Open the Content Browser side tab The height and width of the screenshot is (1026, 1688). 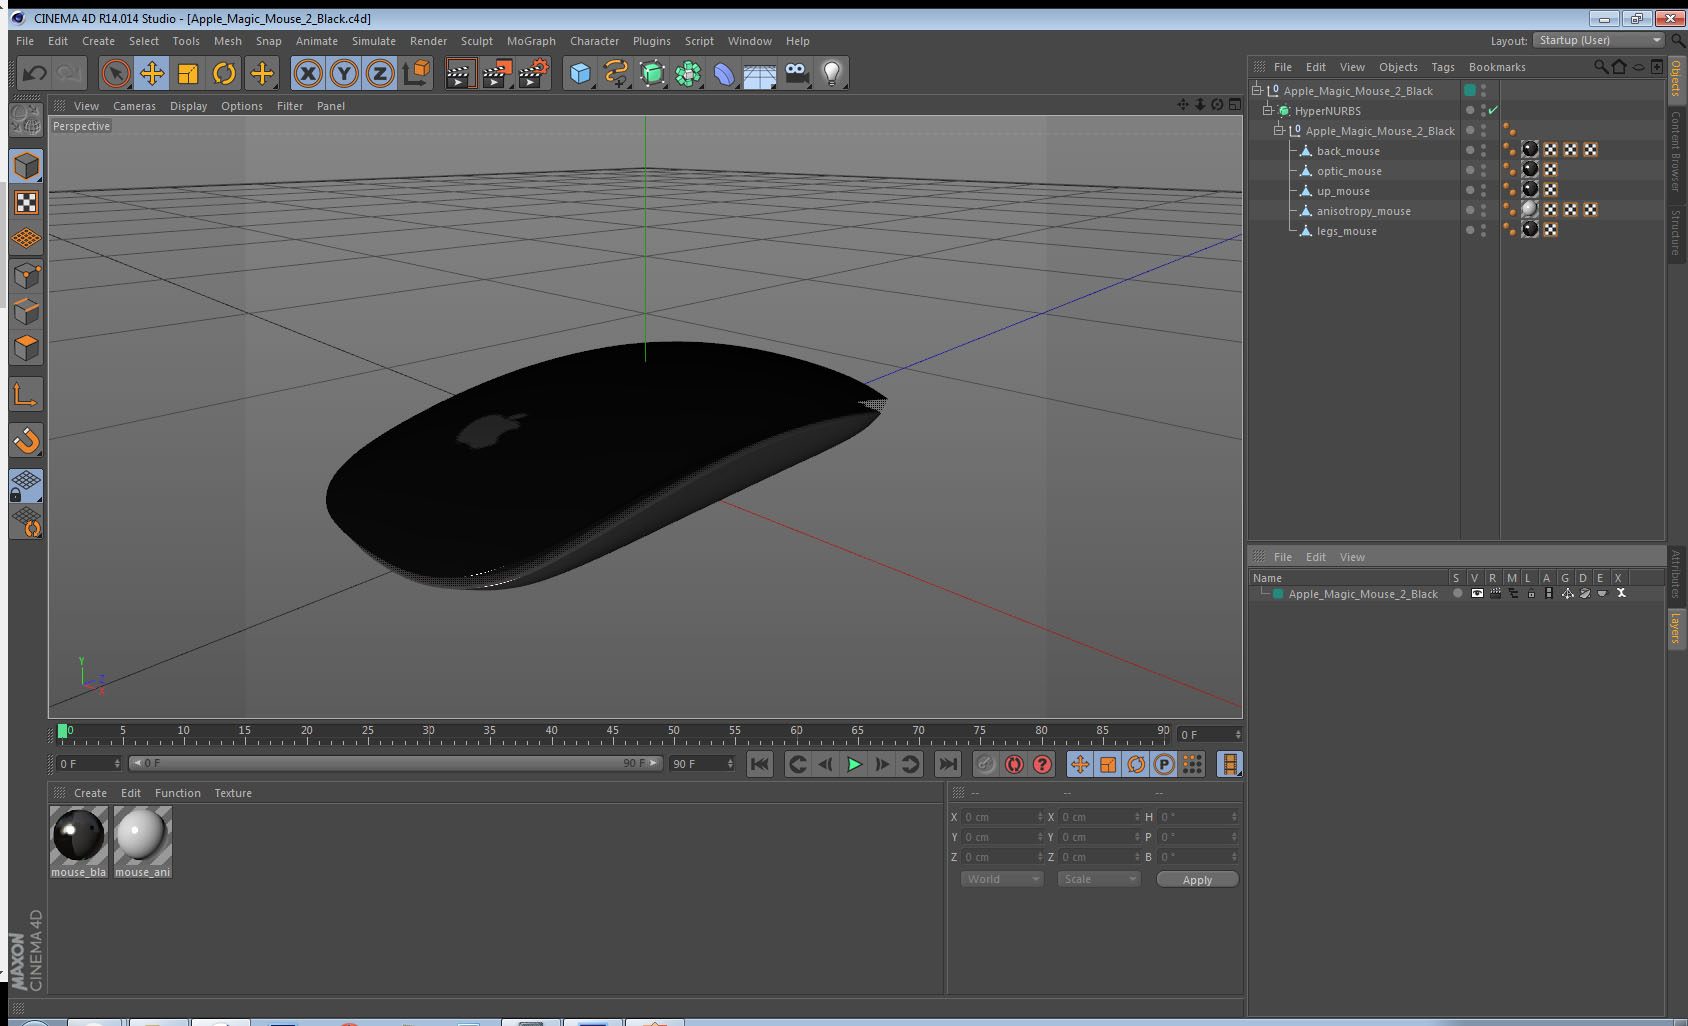pos(1676,150)
